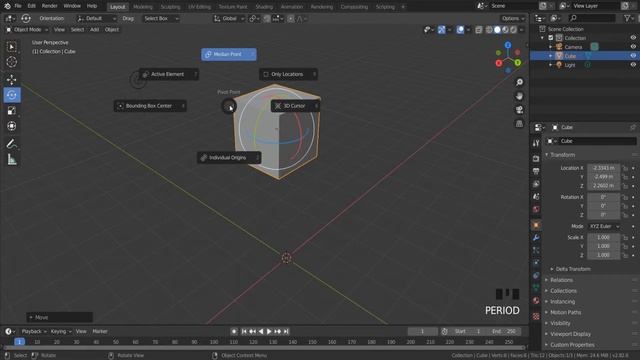Switch to the Modeling workspace tab

point(142,7)
